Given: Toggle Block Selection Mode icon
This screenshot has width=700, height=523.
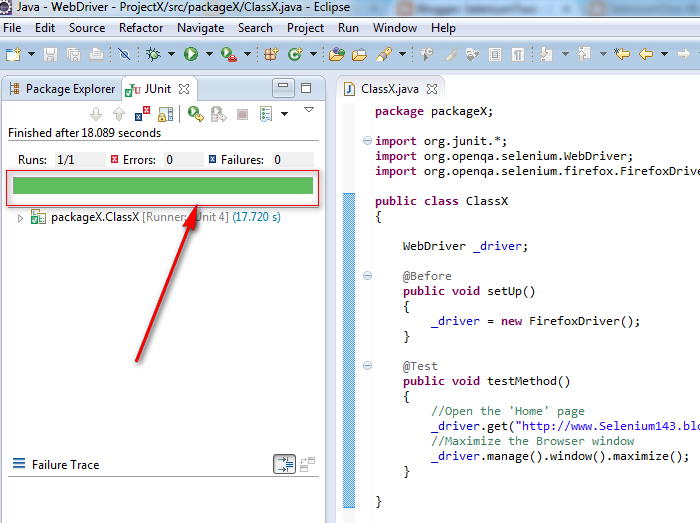Looking at the screenshot, I should [x=495, y=54].
